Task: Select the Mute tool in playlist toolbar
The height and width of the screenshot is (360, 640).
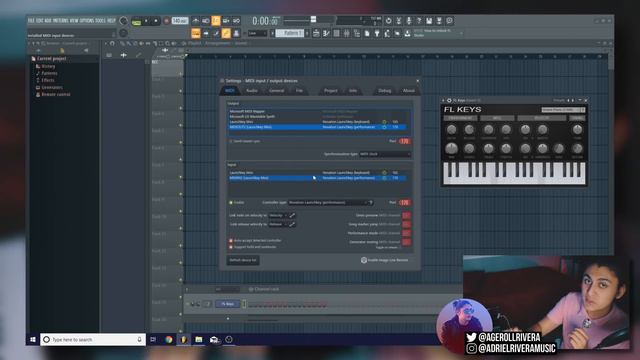Action: 141,43
